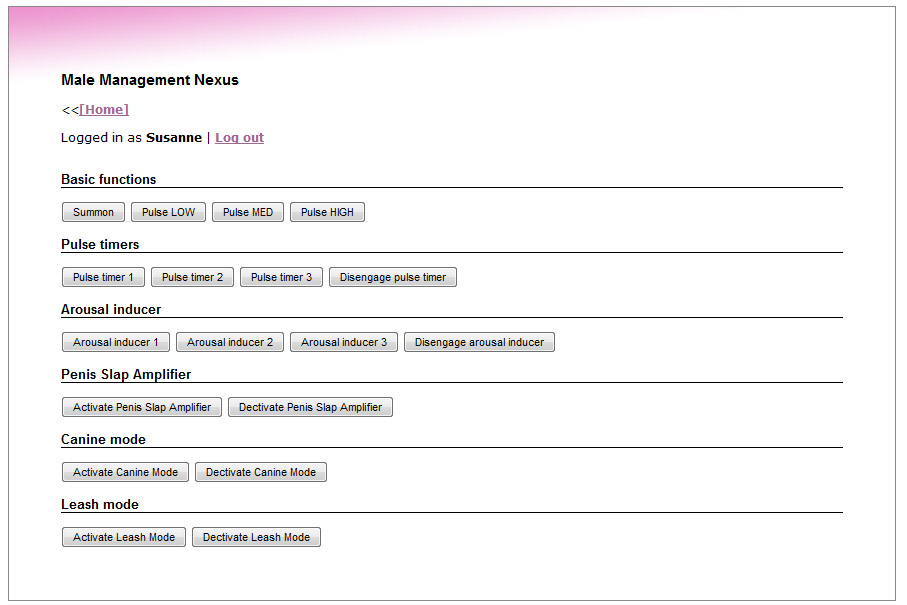Viewport: 907px width, 605px height.
Task: Click Activate Penis Slap Amplifier button
Action: [142, 407]
